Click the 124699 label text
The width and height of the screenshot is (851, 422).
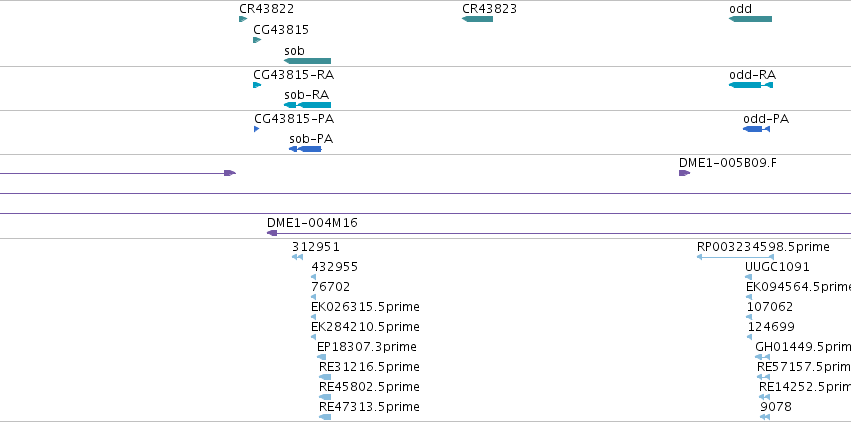point(771,327)
